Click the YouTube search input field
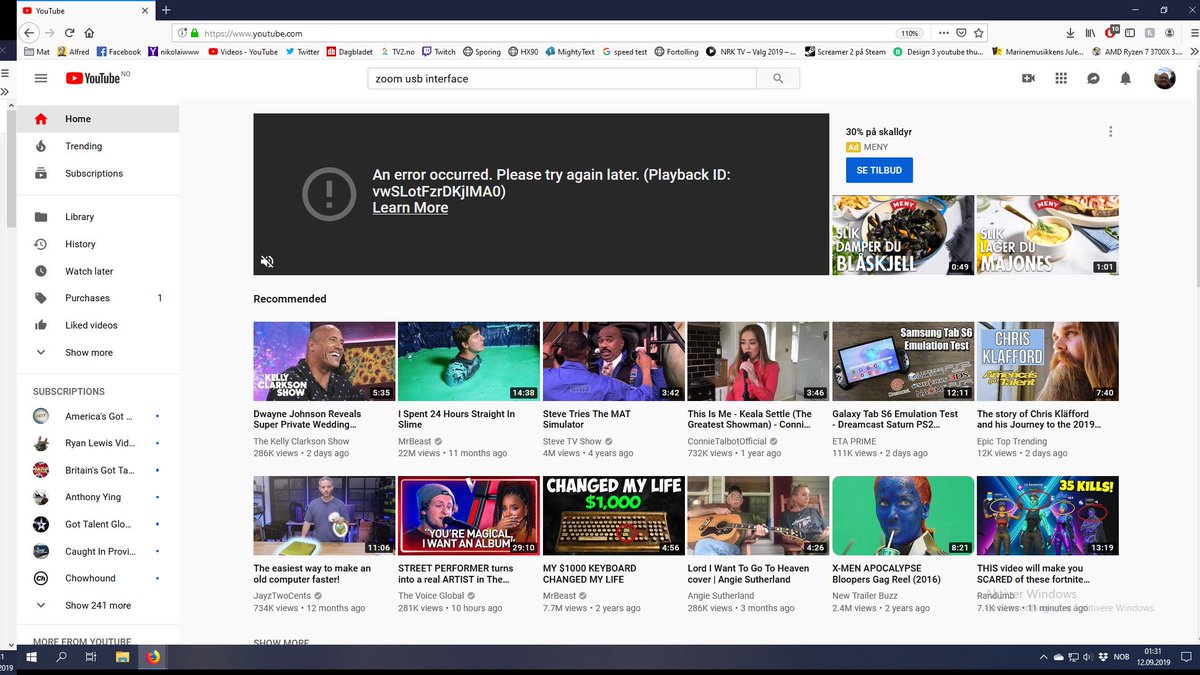 [562, 78]
